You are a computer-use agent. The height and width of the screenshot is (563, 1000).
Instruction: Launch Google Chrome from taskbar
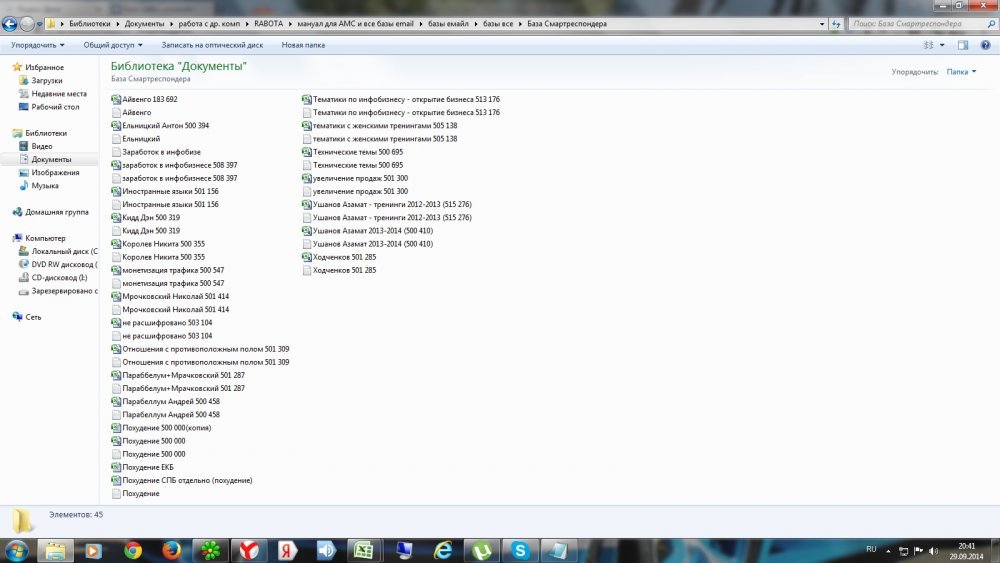click(x=133, y=550)
